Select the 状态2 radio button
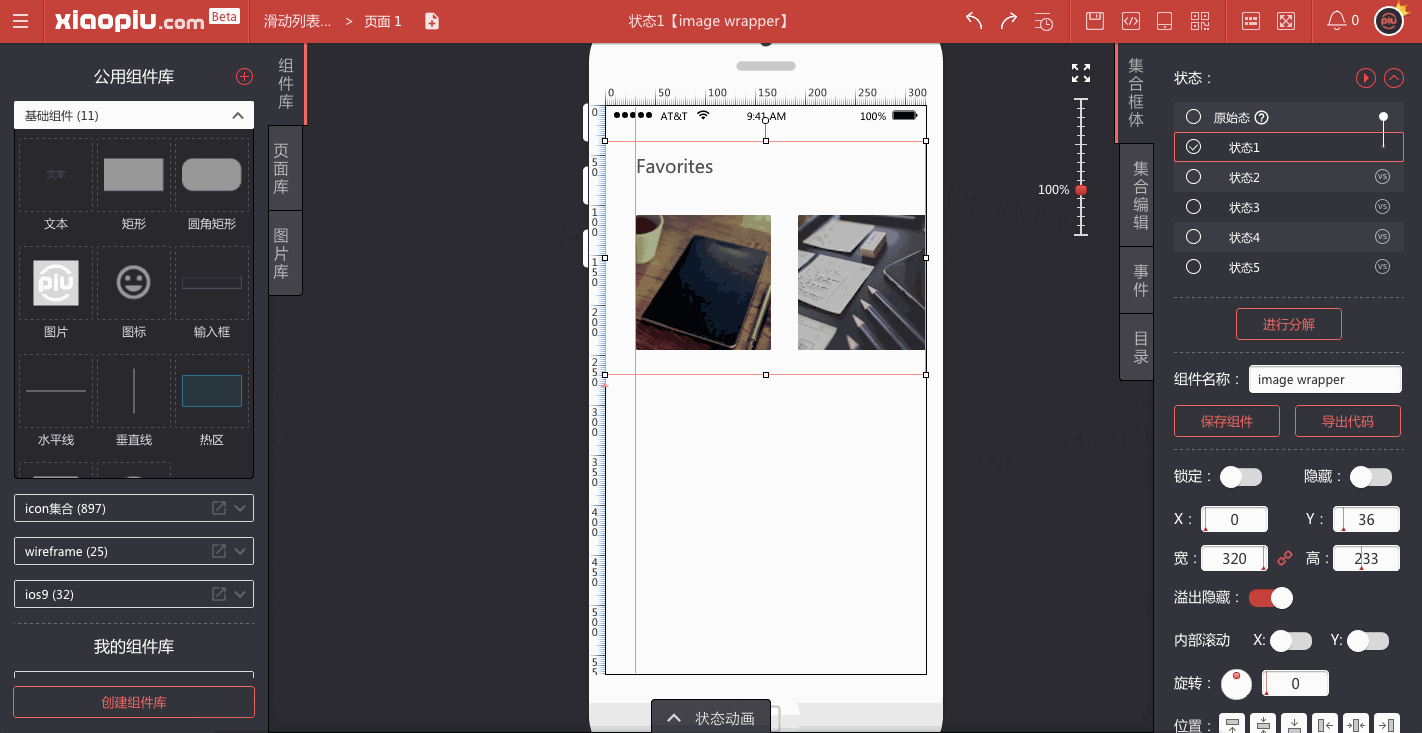Image resolution: width=1422 pixels, height=733 pixels. 1193,177
